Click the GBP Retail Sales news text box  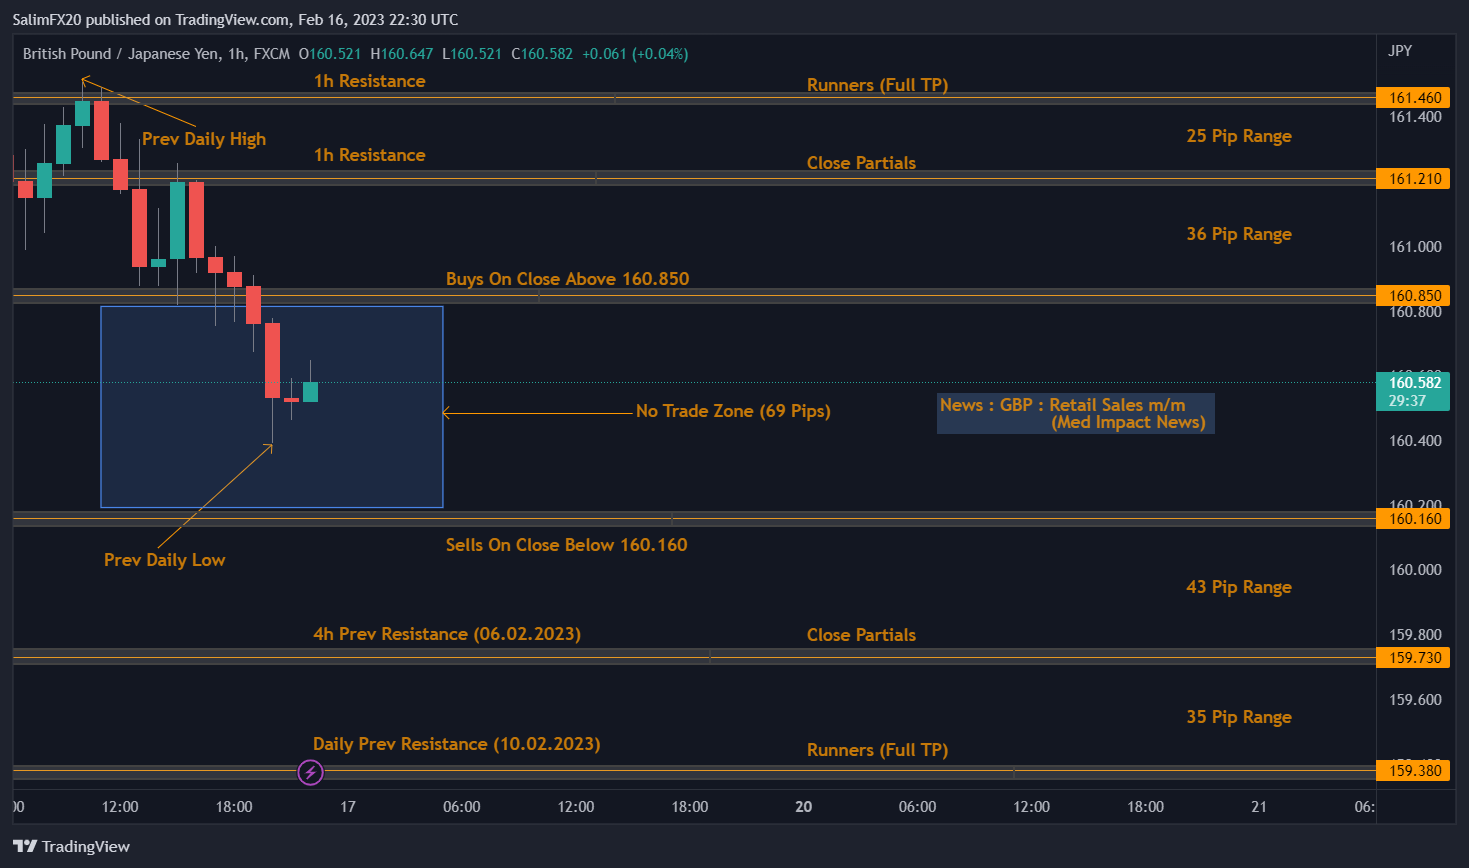[x=1075, y=413]
